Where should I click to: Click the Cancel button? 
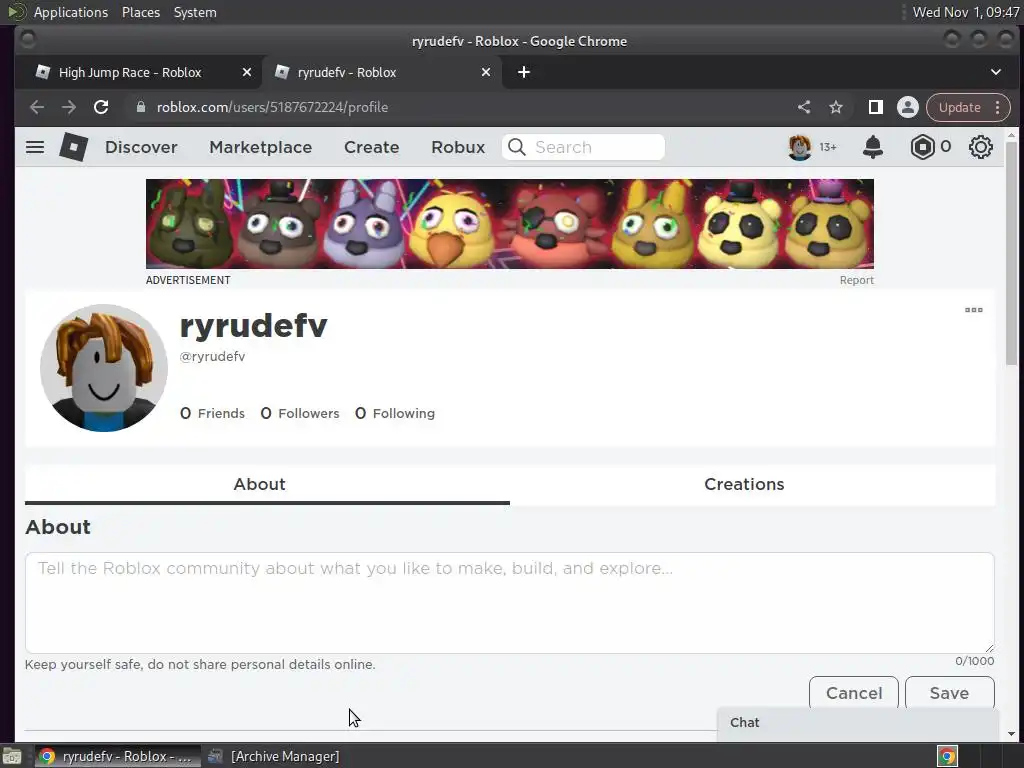854,693
